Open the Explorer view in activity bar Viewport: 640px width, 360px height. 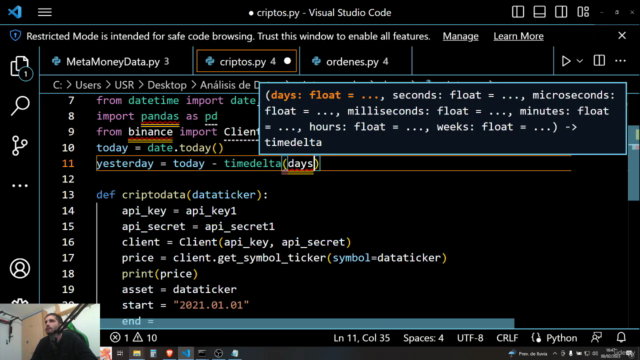tap(20, 67)
